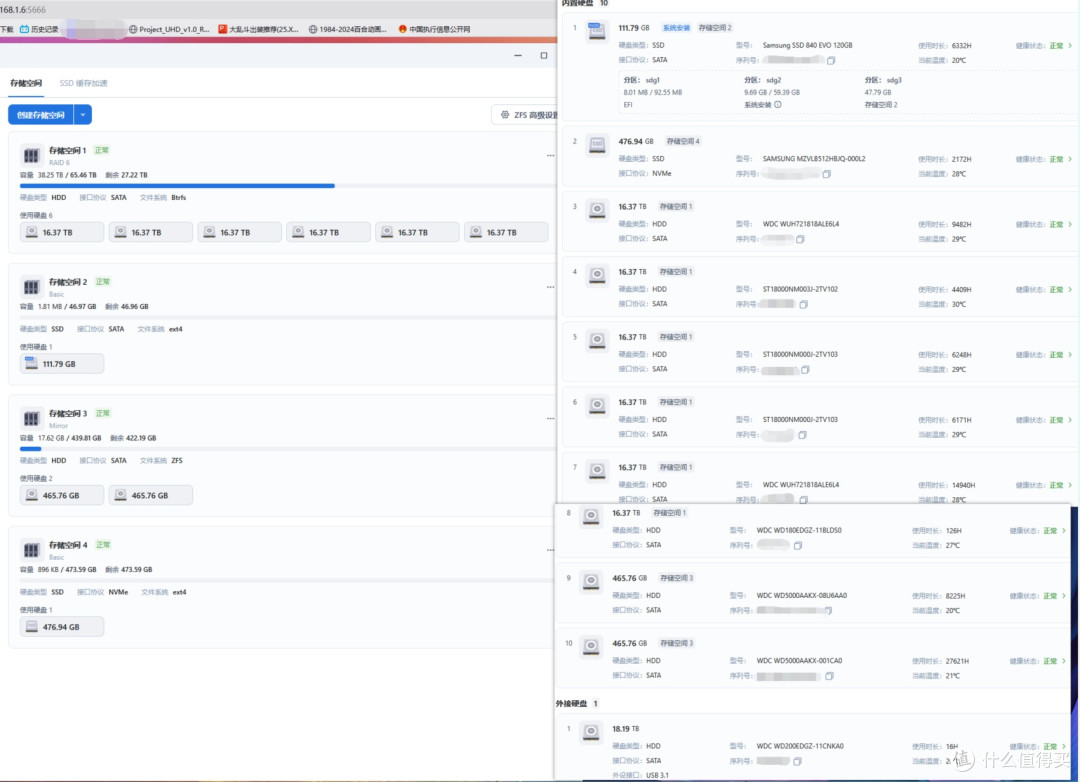Click drive icon of WD180EDGZ disk
Image resolution: width=1080 pixels, height=782 pixels.
pyautogui.click(x=590, y=517)
